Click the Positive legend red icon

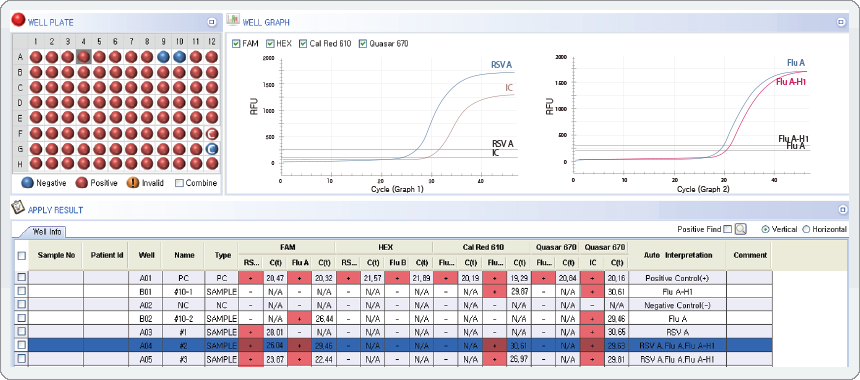[82, 183]
